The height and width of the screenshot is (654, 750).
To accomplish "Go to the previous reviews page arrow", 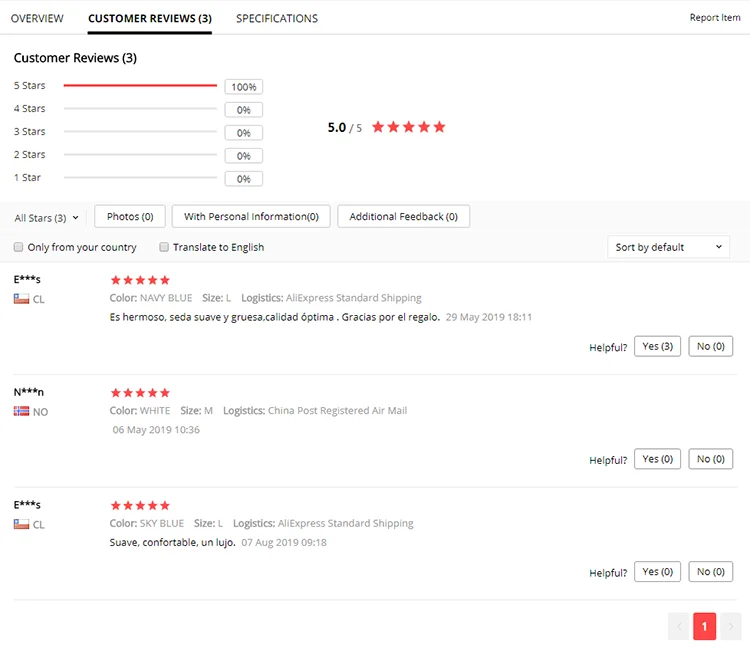I will (679, 626).
